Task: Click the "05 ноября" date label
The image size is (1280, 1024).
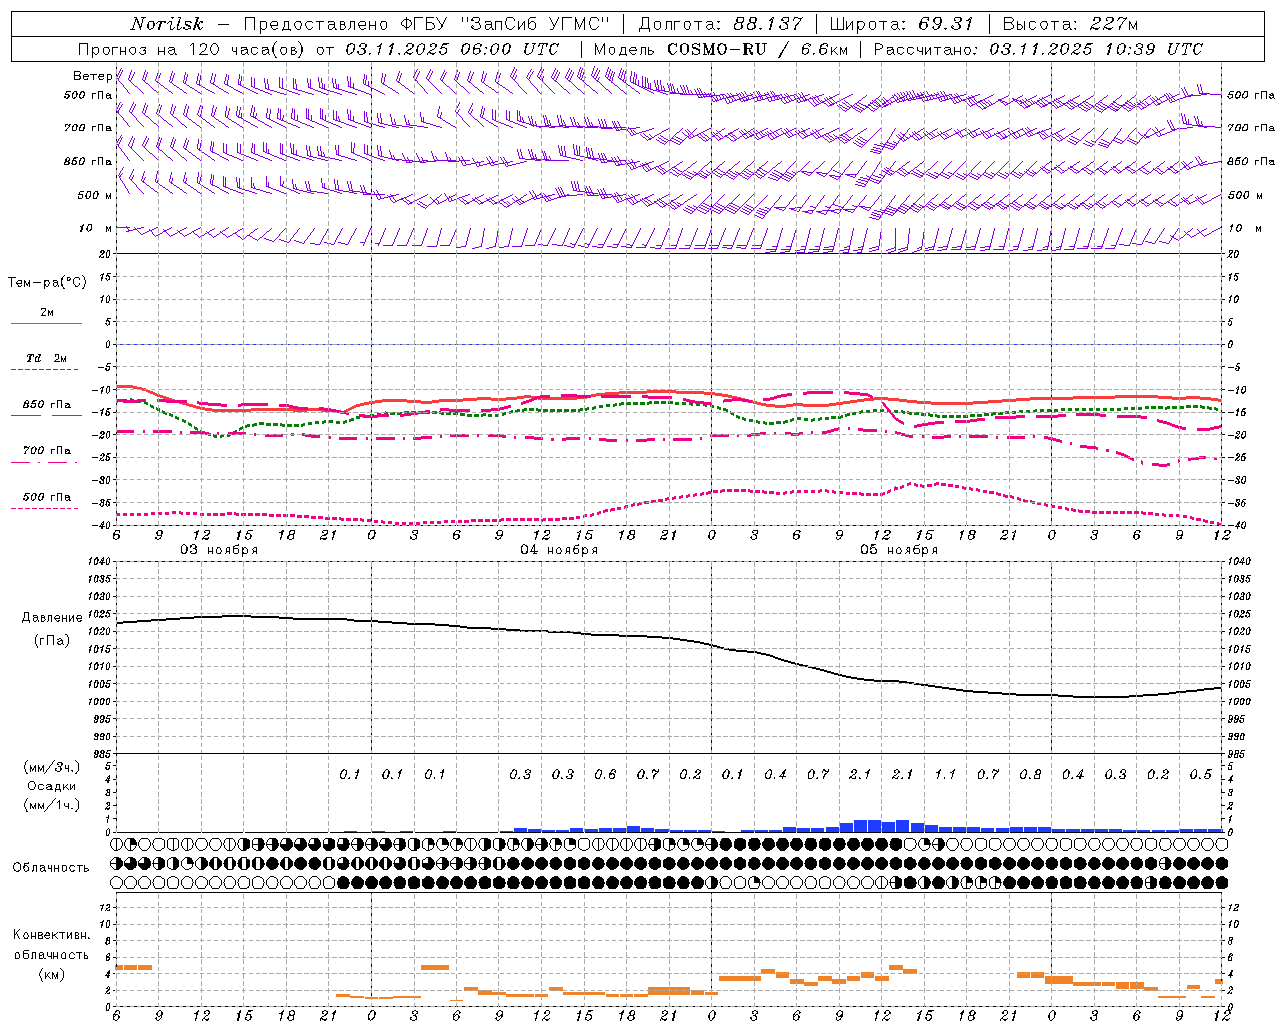Action: click(x=899, y=550)
